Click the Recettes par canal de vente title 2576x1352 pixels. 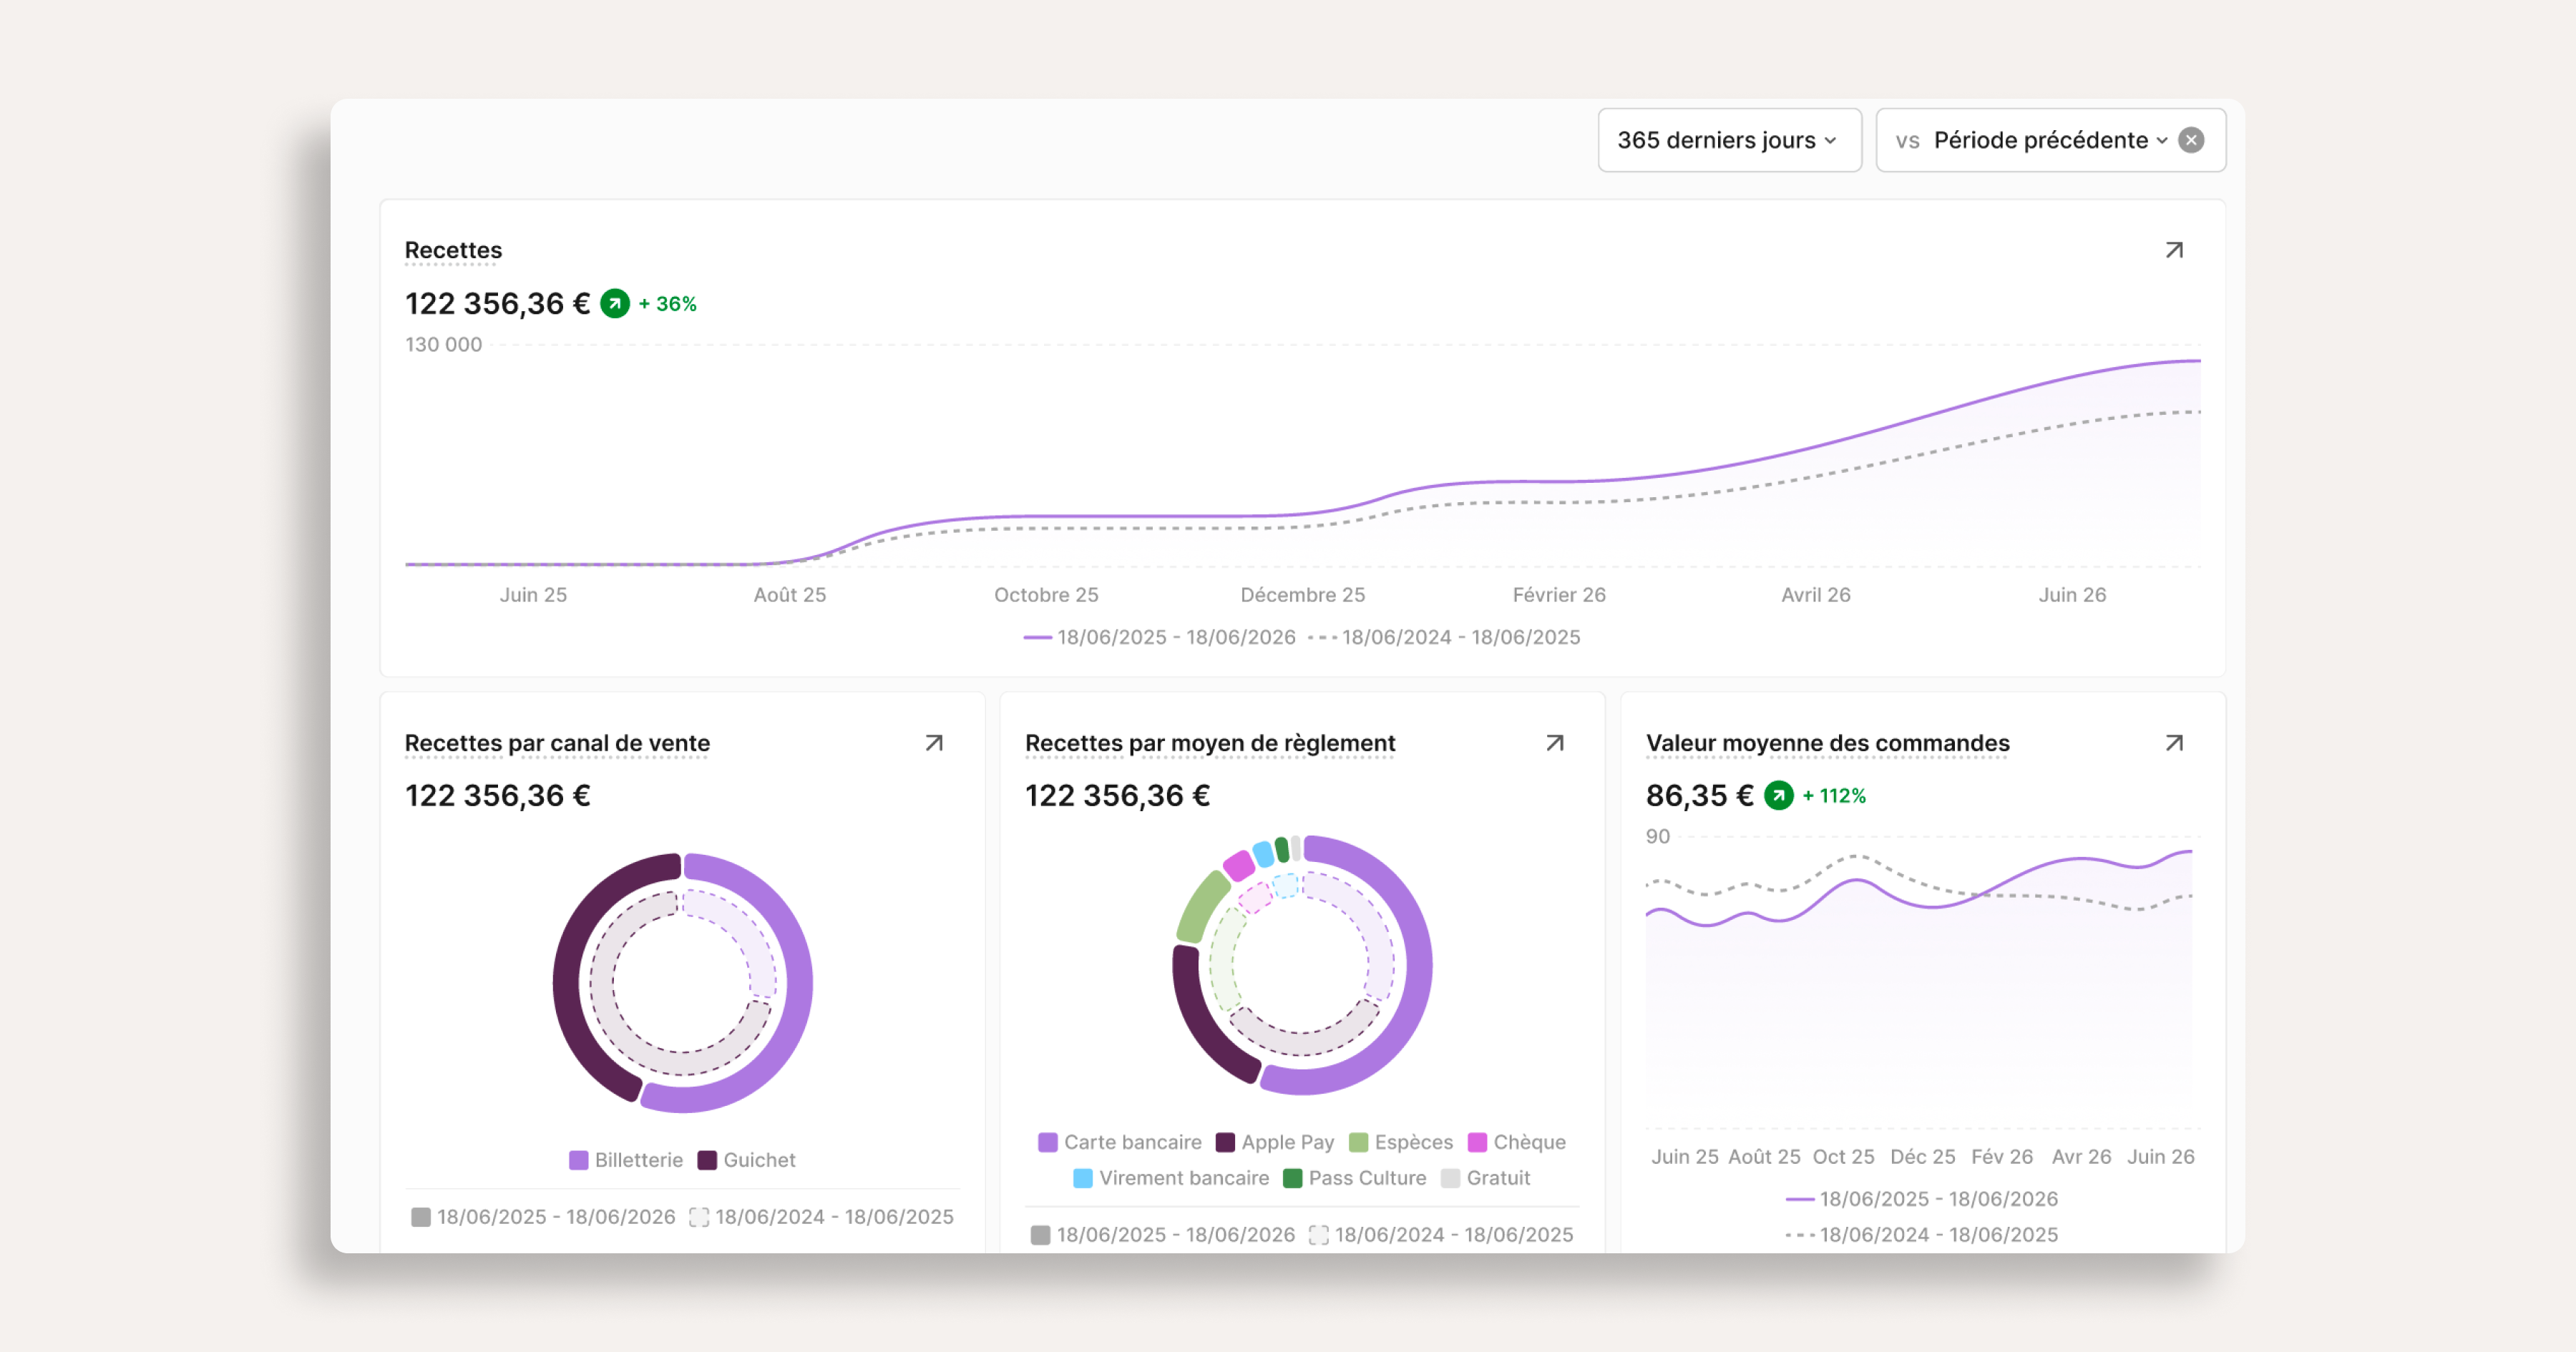coord(557,743)
